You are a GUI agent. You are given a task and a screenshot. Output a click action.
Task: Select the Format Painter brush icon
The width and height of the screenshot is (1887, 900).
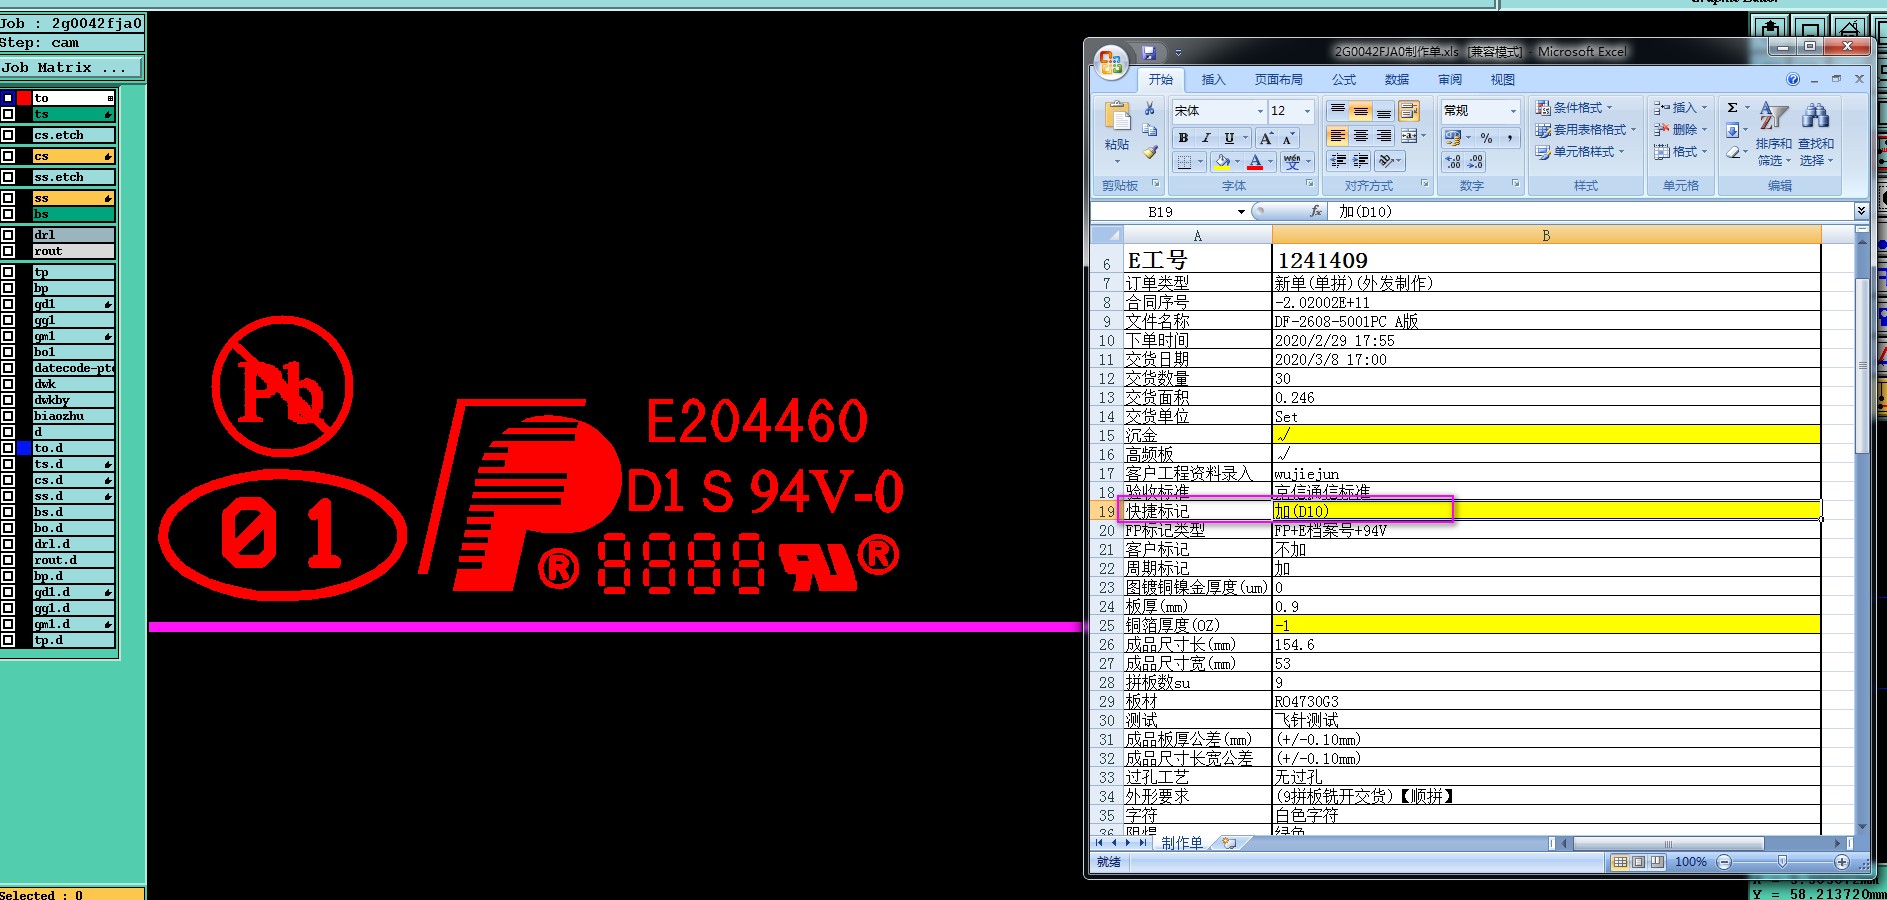click(1150, 152)
